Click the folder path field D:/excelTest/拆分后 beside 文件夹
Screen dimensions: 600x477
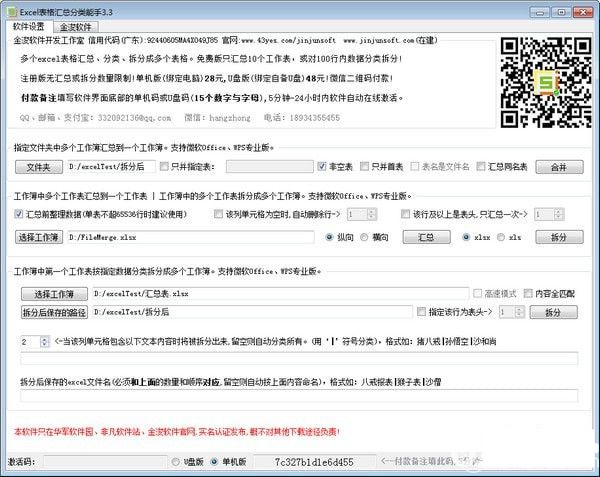(112, 167)
